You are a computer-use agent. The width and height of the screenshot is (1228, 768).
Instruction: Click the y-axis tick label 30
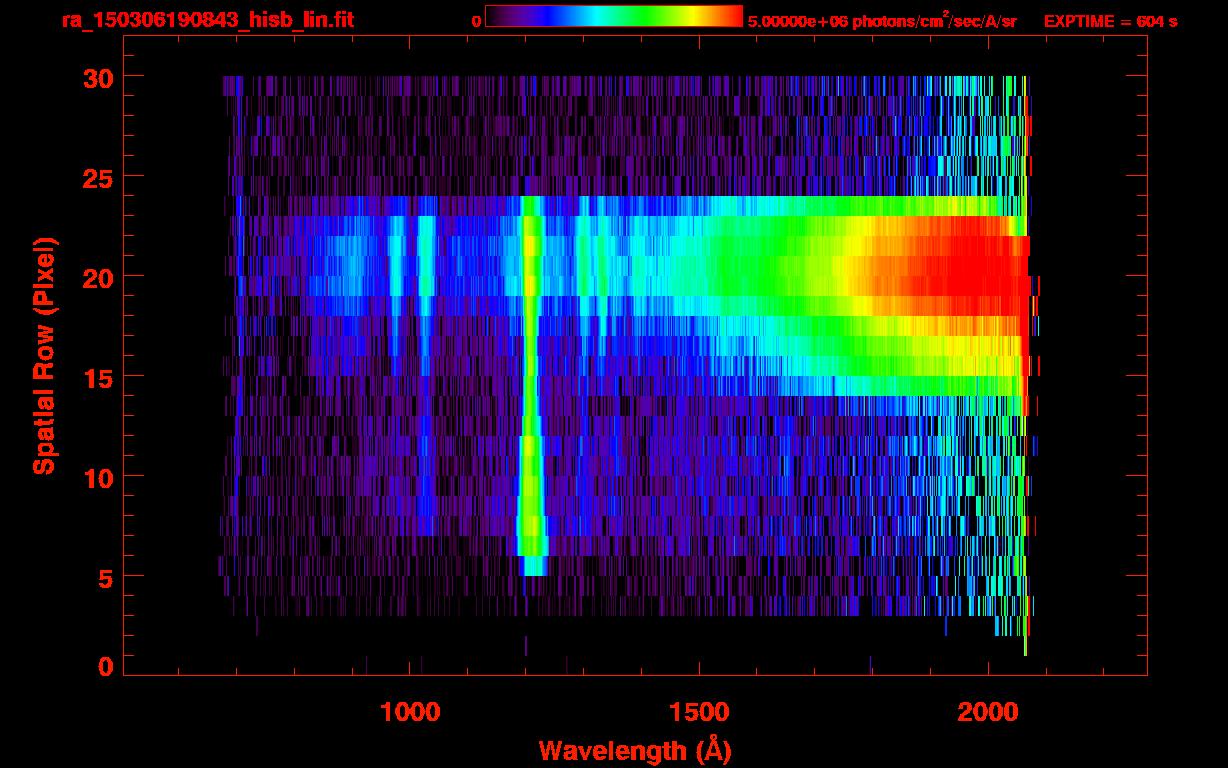pyautogui.click(x=97, y=77)
